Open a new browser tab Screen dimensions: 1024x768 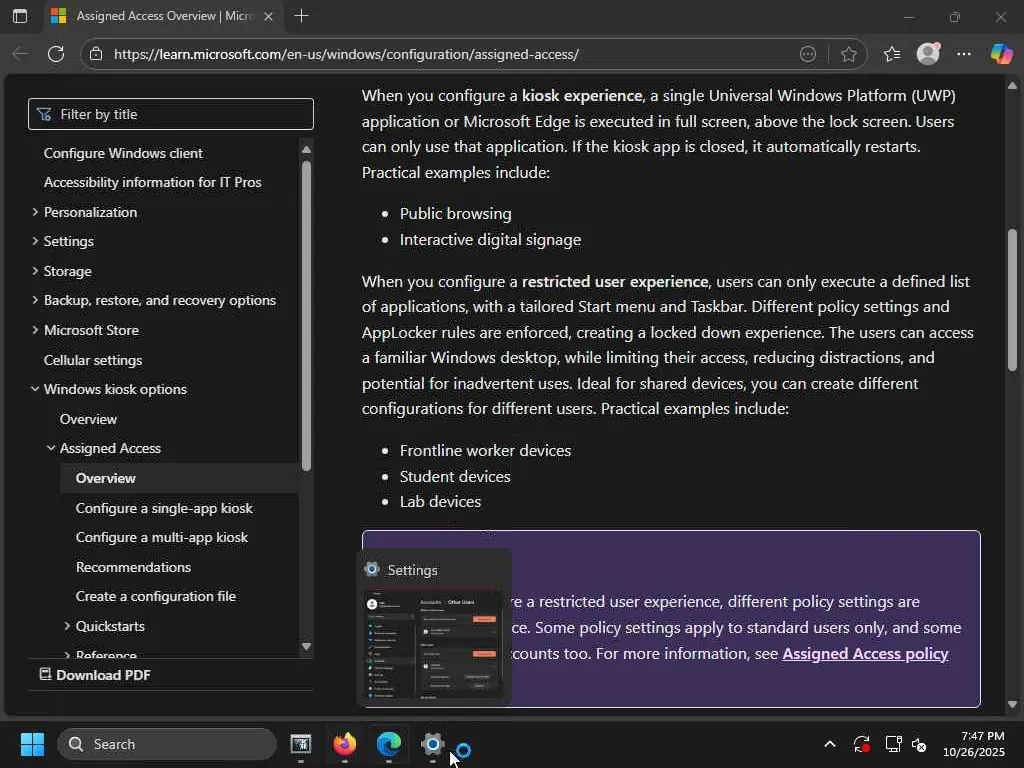click(301, 16)
